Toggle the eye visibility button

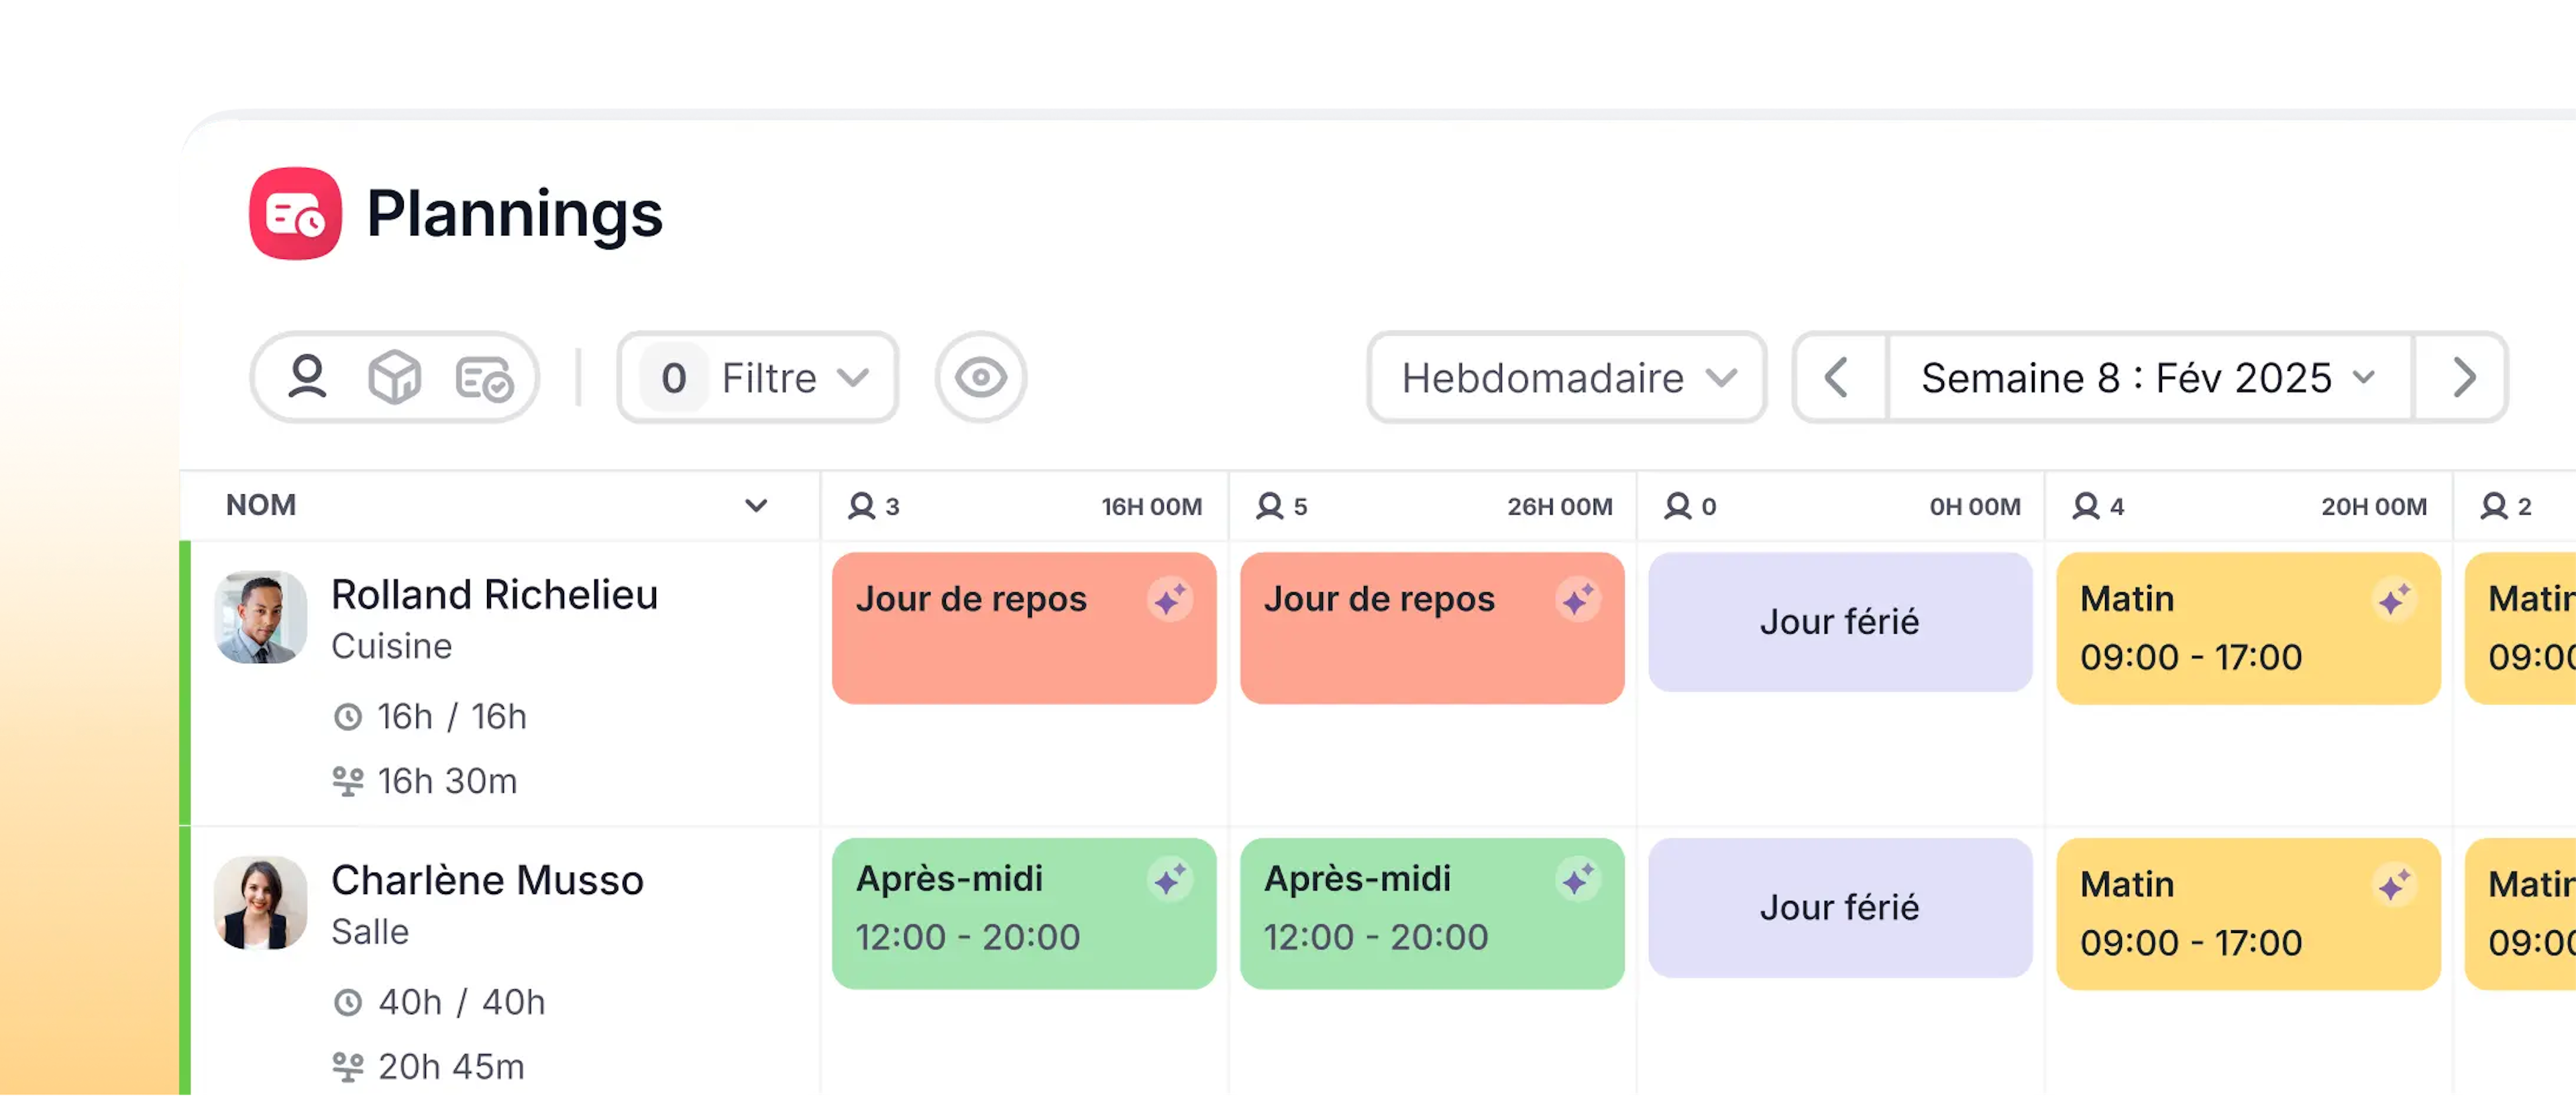980,377
